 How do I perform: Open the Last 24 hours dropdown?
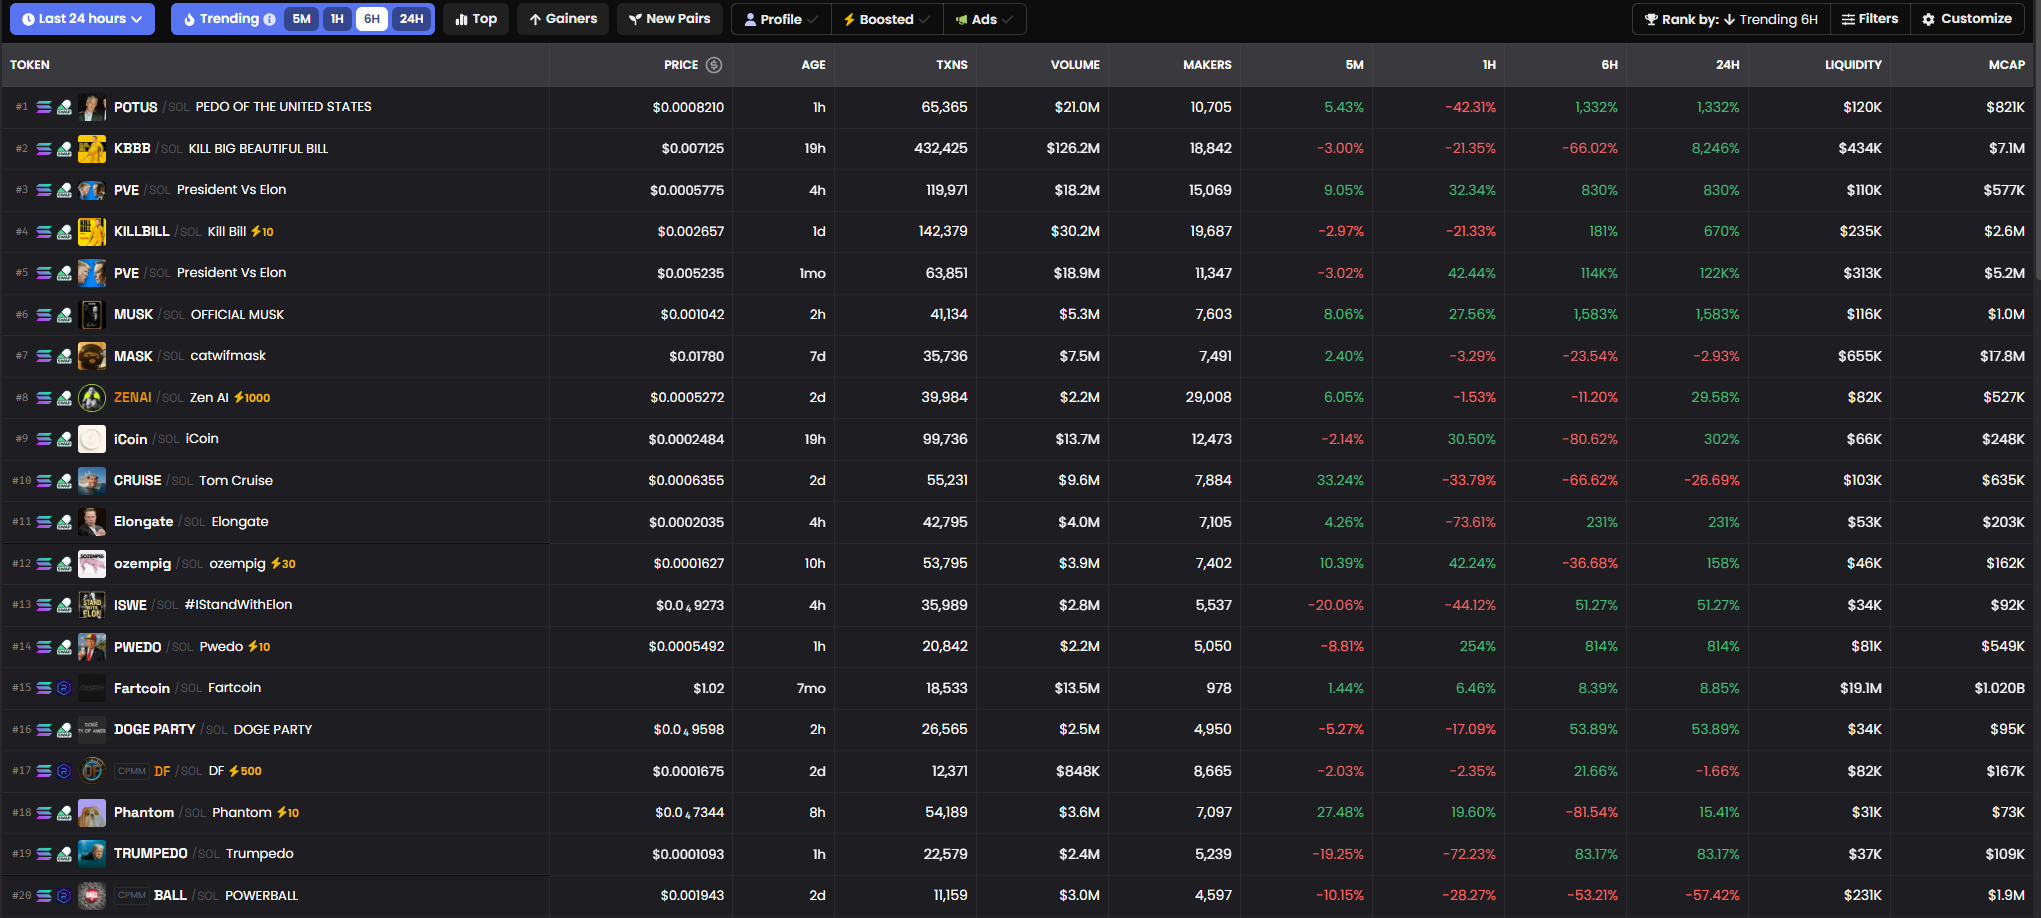[x=82, y=19]
